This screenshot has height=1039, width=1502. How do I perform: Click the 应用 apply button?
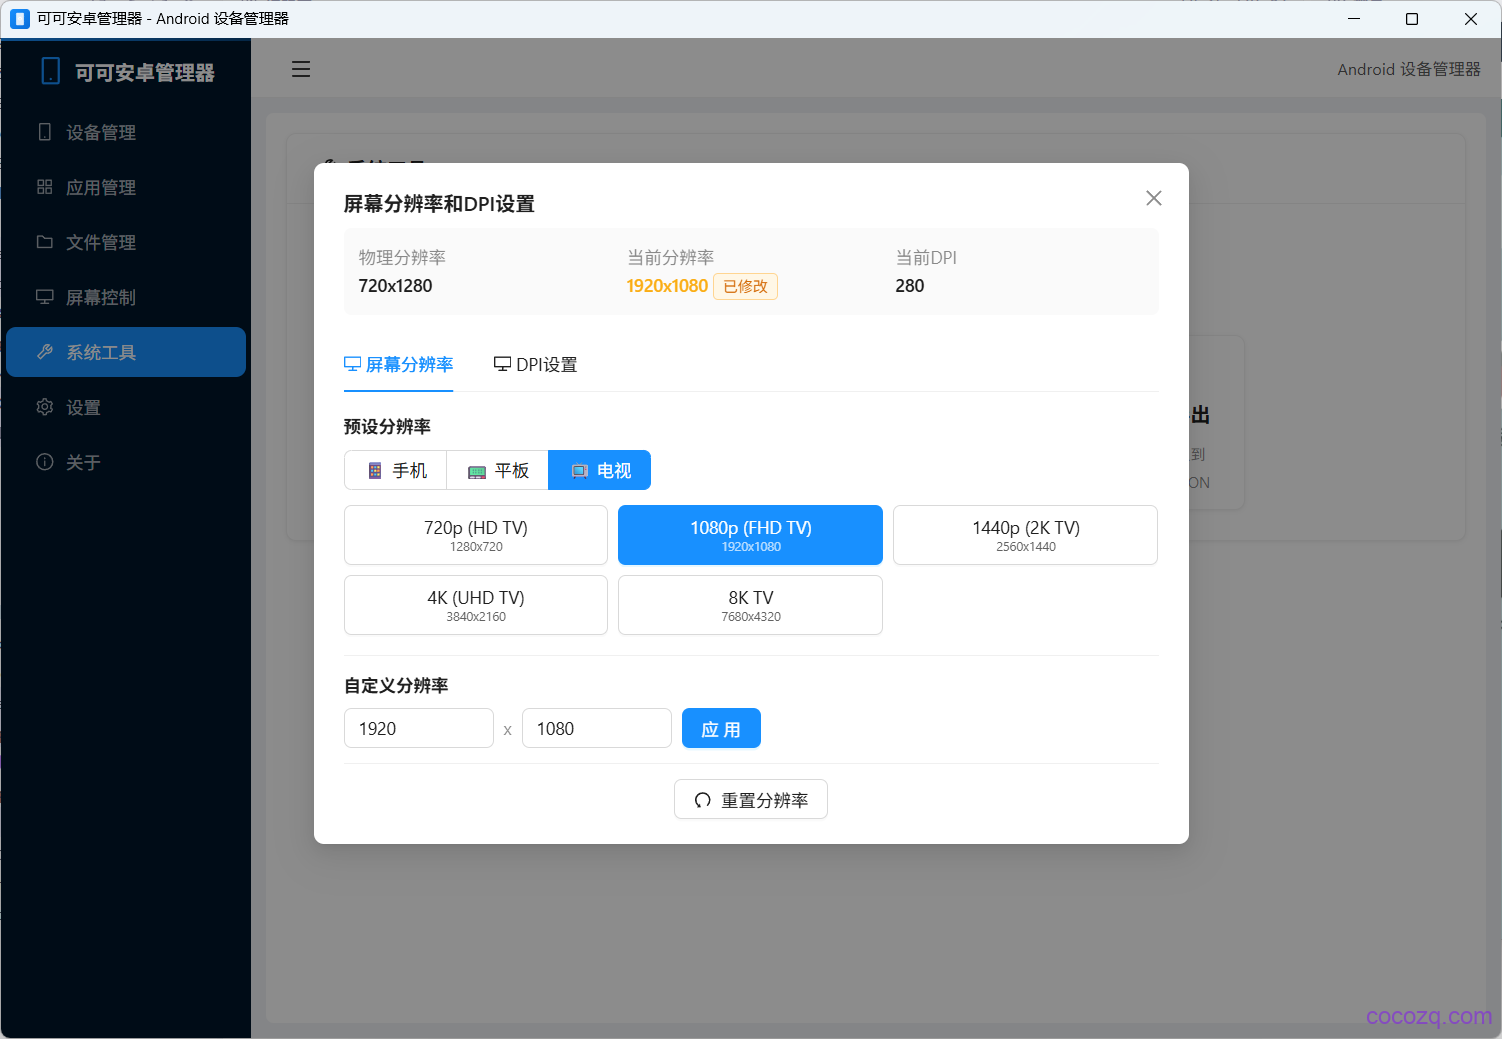point(721,728)
